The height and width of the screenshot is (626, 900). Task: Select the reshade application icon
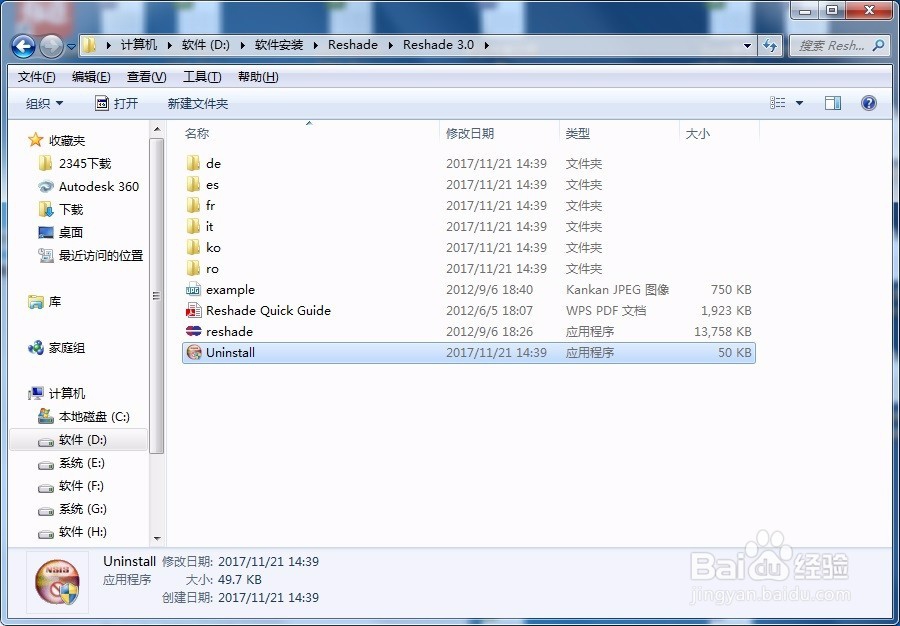click(193, 332)
